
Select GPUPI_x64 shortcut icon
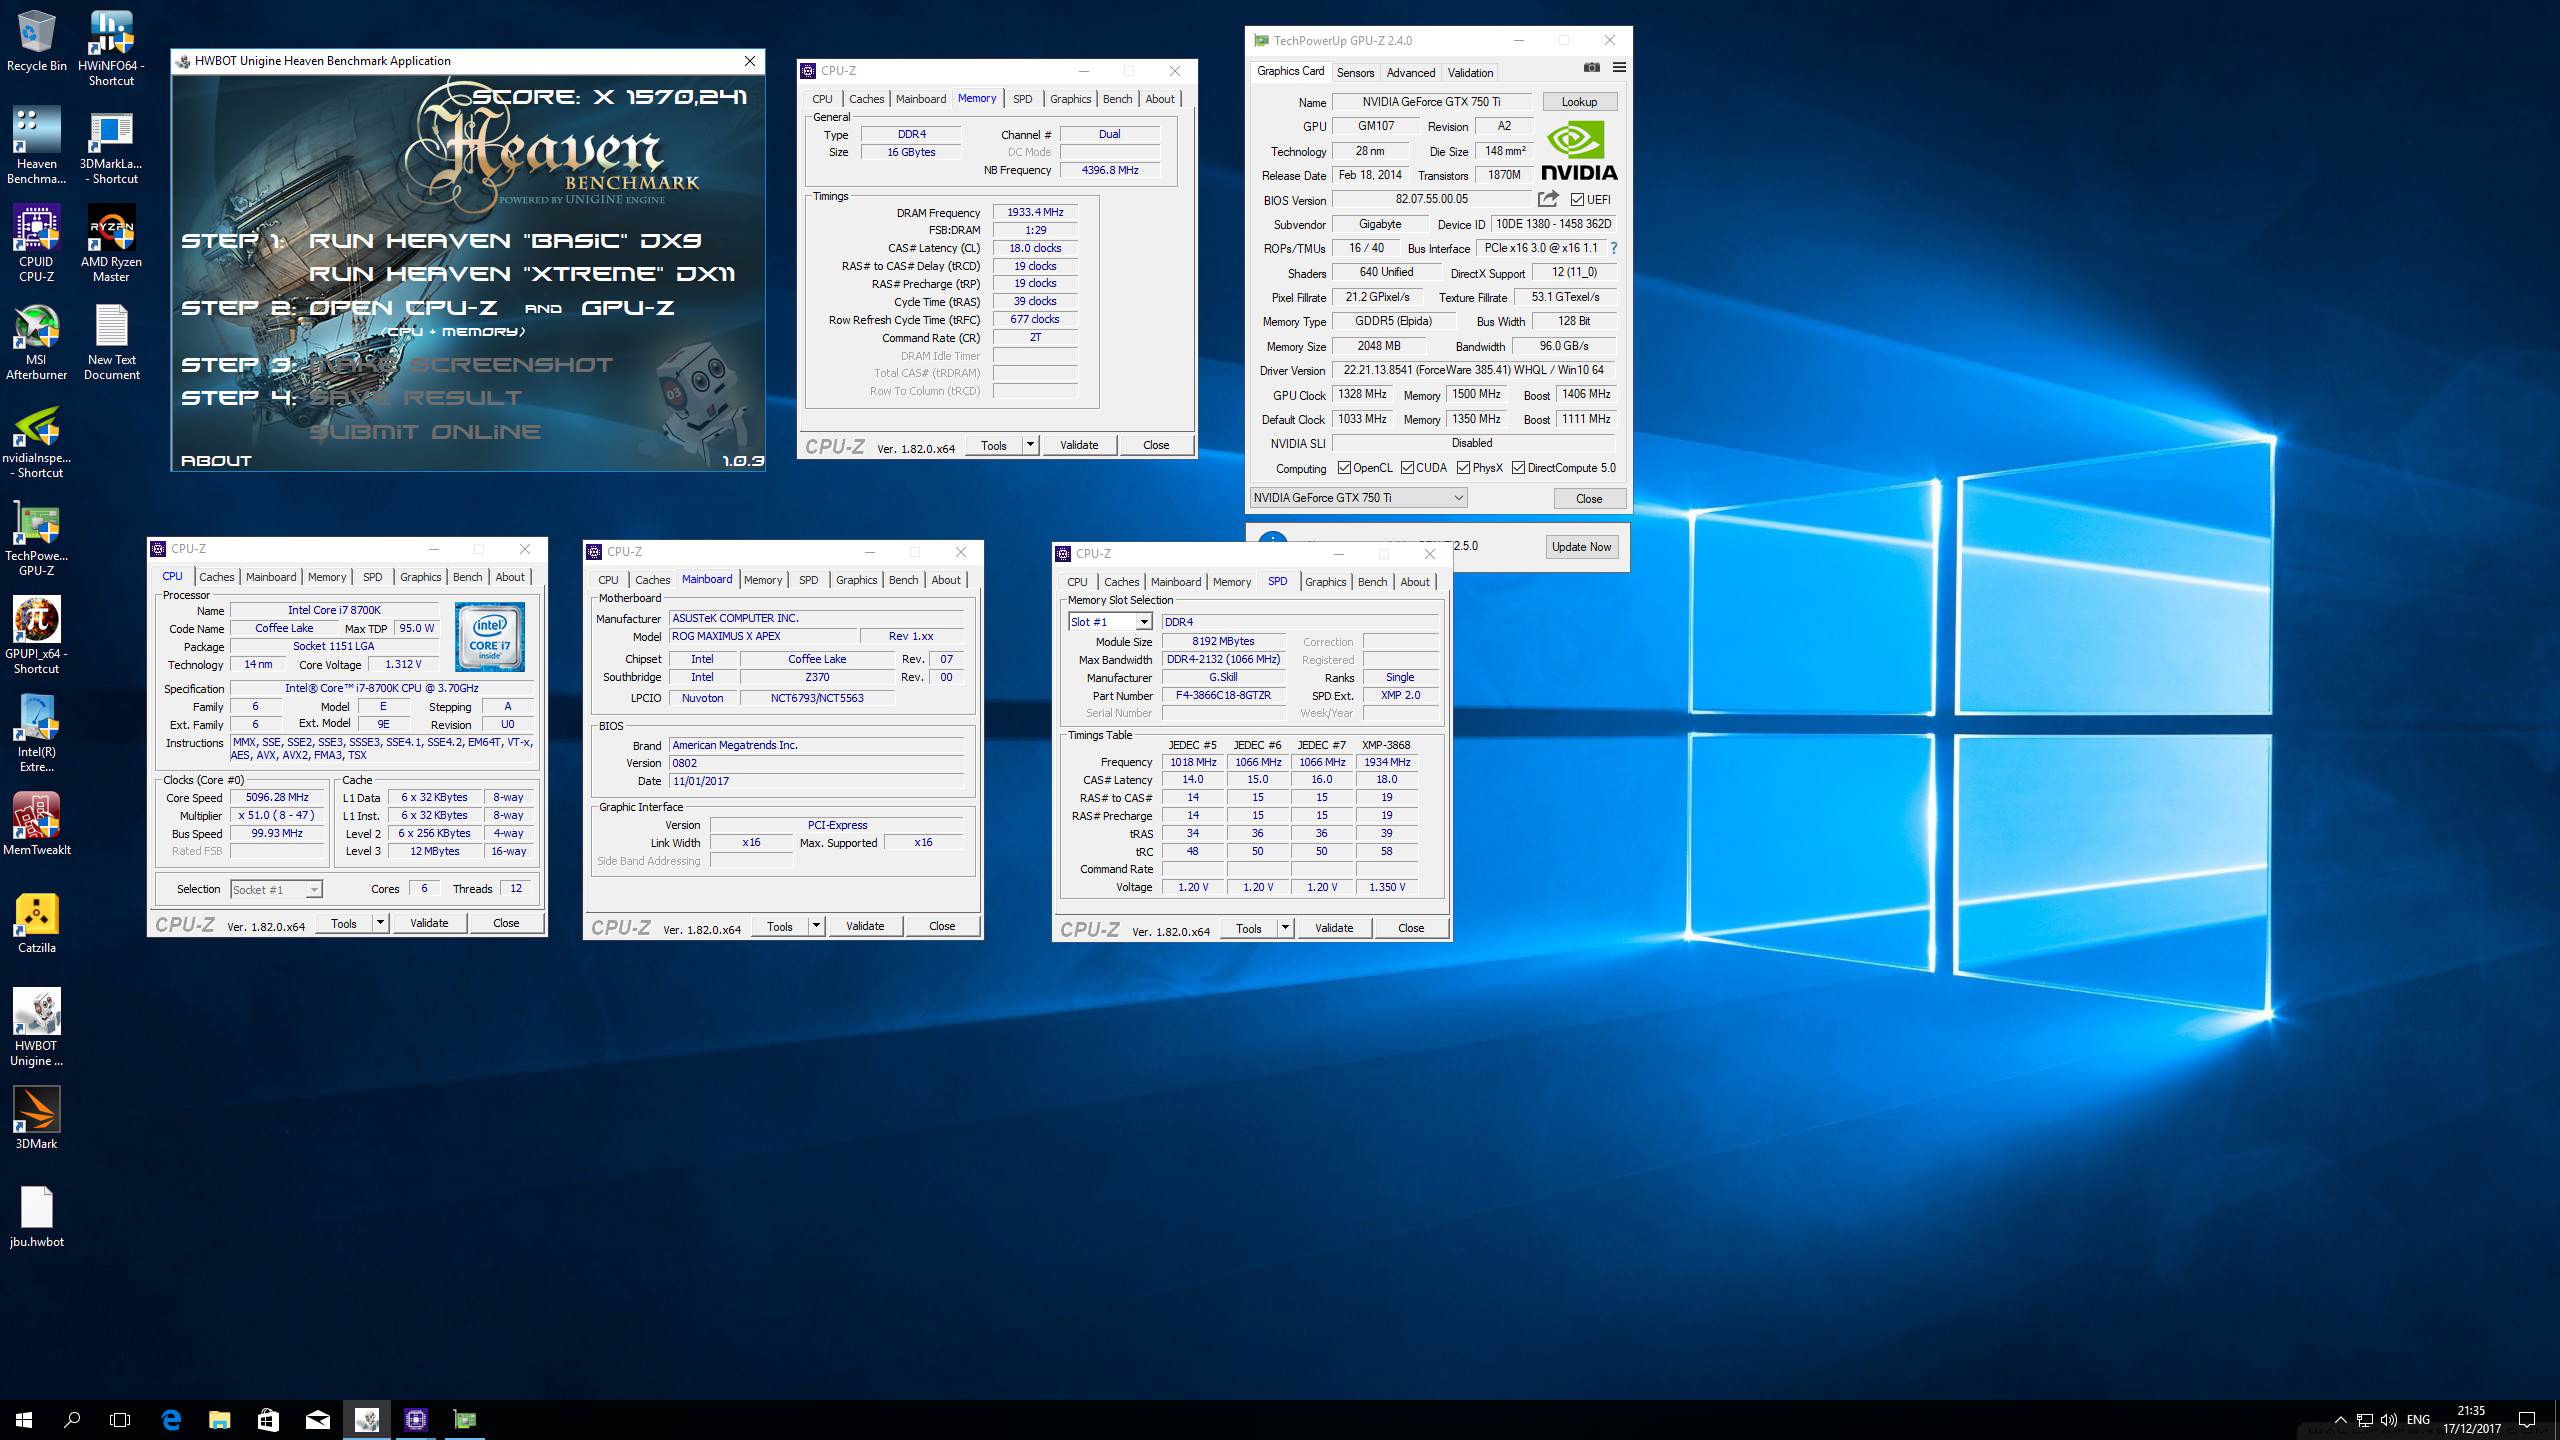(37, 636)
